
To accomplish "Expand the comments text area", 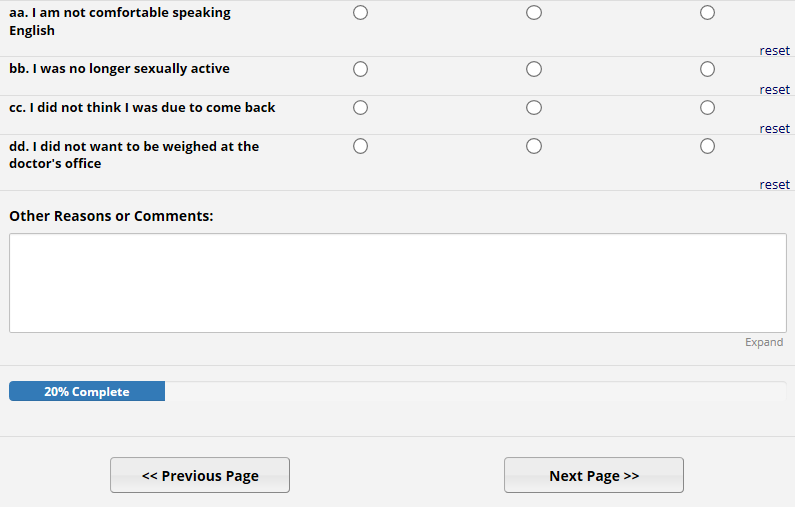I will [764, 343].
